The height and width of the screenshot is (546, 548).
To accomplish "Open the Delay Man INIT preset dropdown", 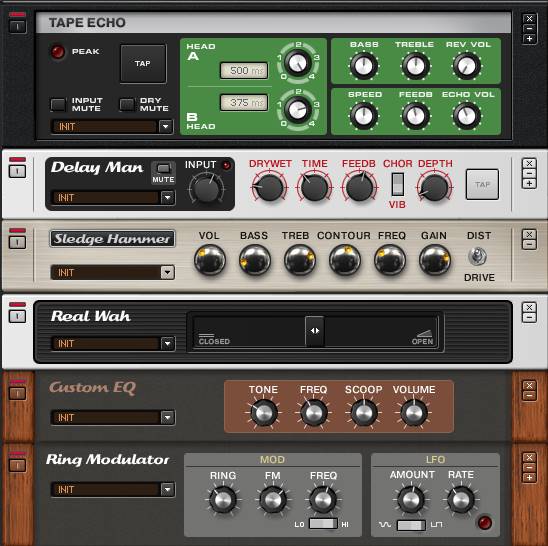I will click(x=113, y=198).
